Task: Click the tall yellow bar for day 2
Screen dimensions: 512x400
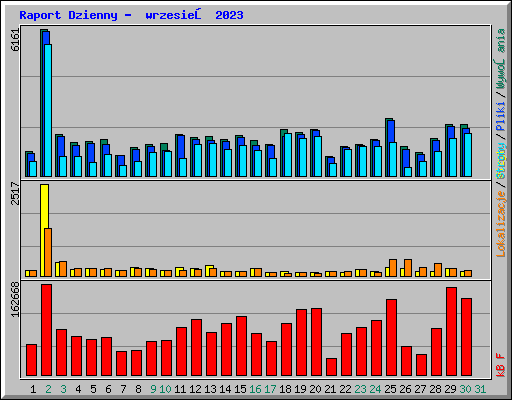Action: [x=43, y=230]
